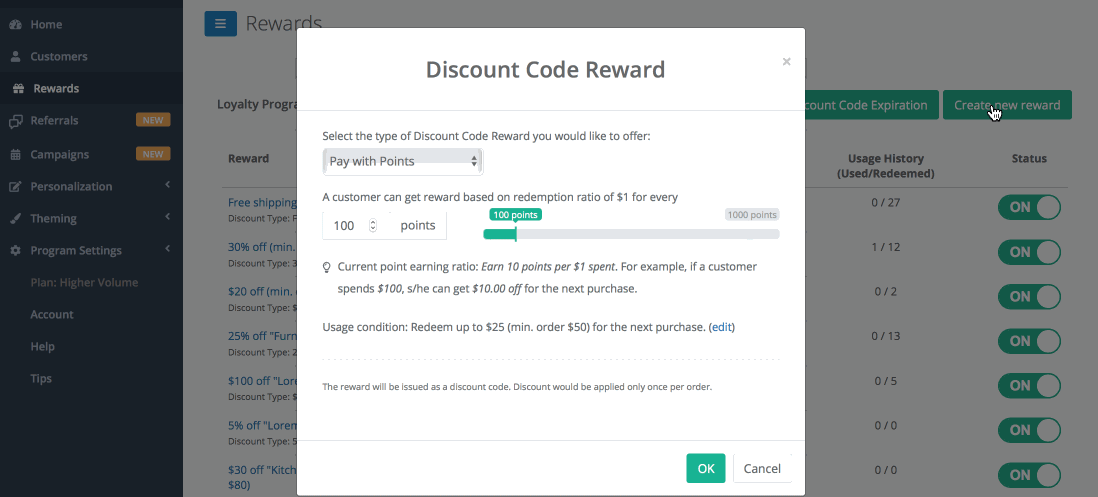This screenshot has width=1098, height=497.
Task: Disable the $100 off reward status switch
Action: (1029, 386)
